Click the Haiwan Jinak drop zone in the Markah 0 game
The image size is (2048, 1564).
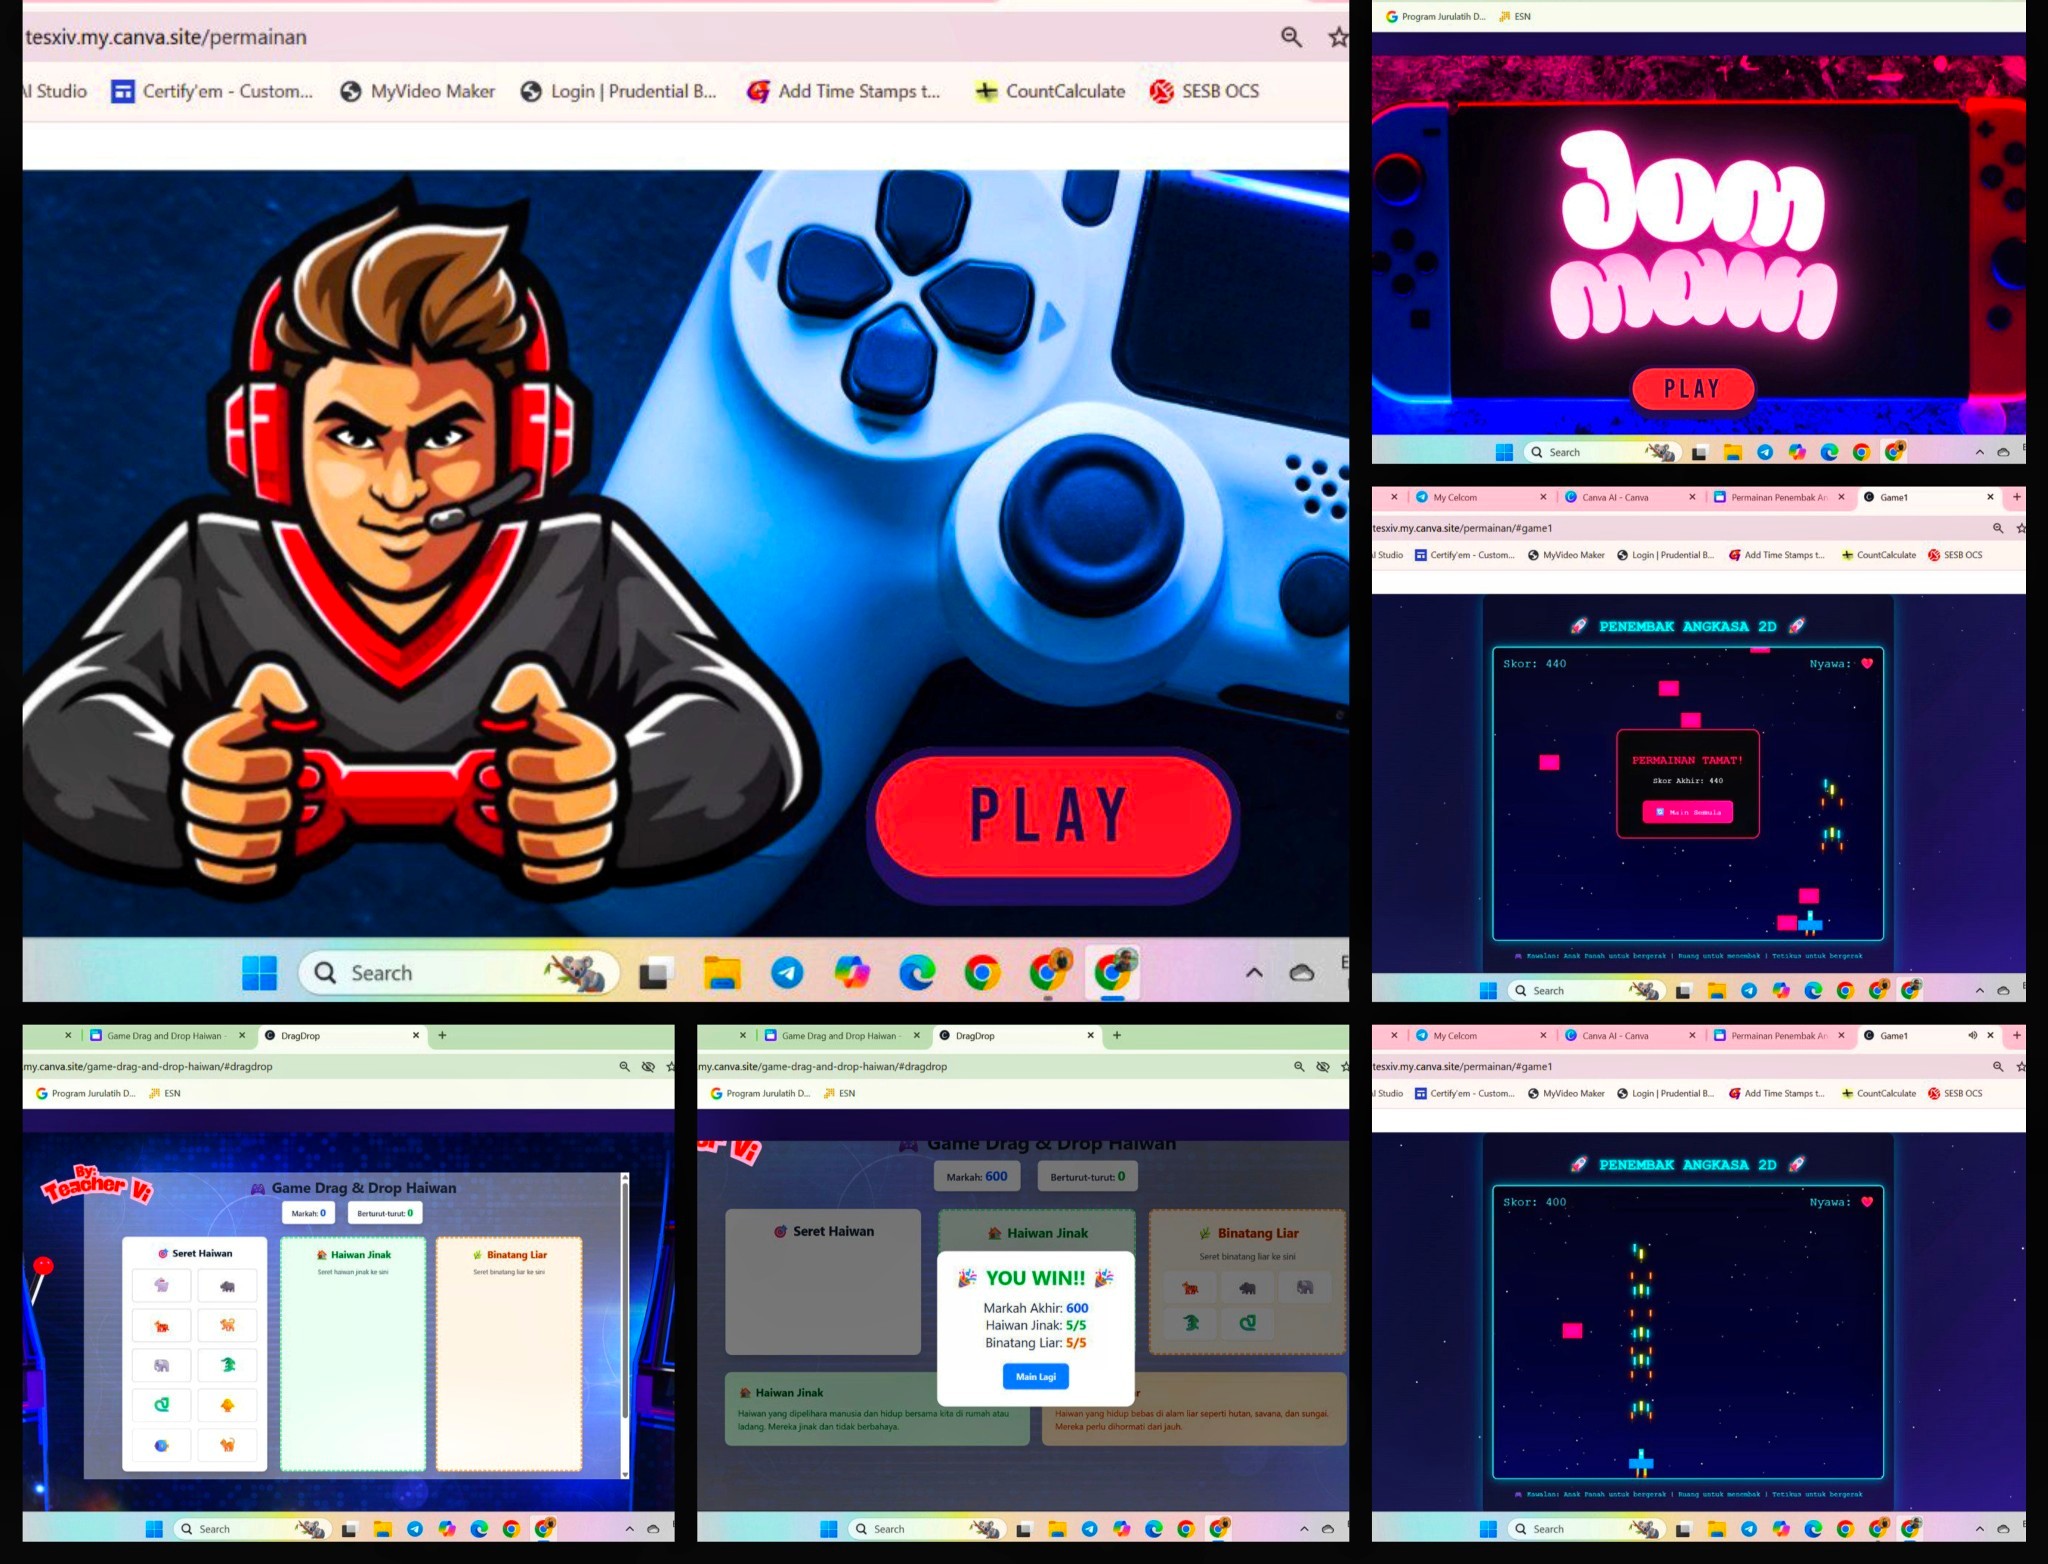tap(353, 1354)
